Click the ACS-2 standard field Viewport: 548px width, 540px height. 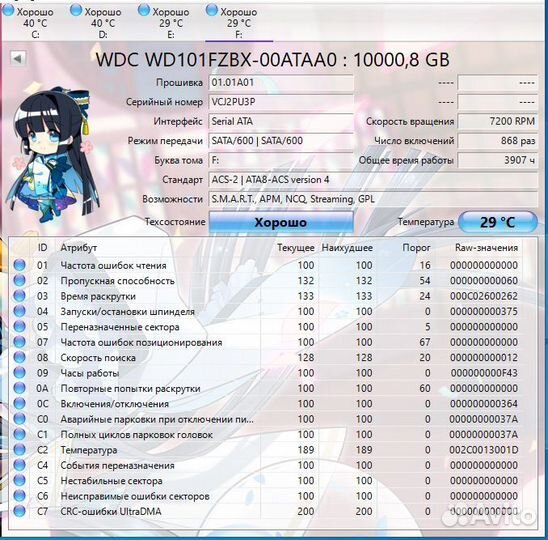pyautogui.click(x=373, y=180)
